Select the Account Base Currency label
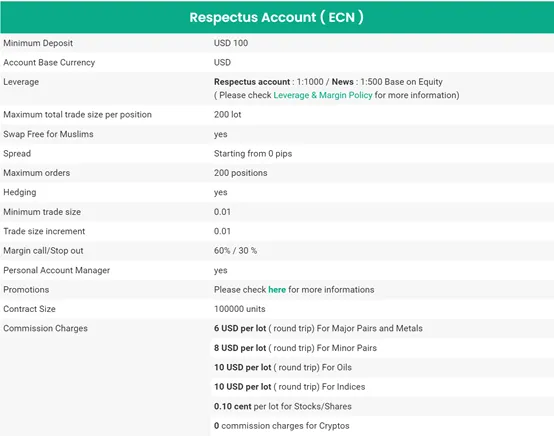 [x=49, y=63]
